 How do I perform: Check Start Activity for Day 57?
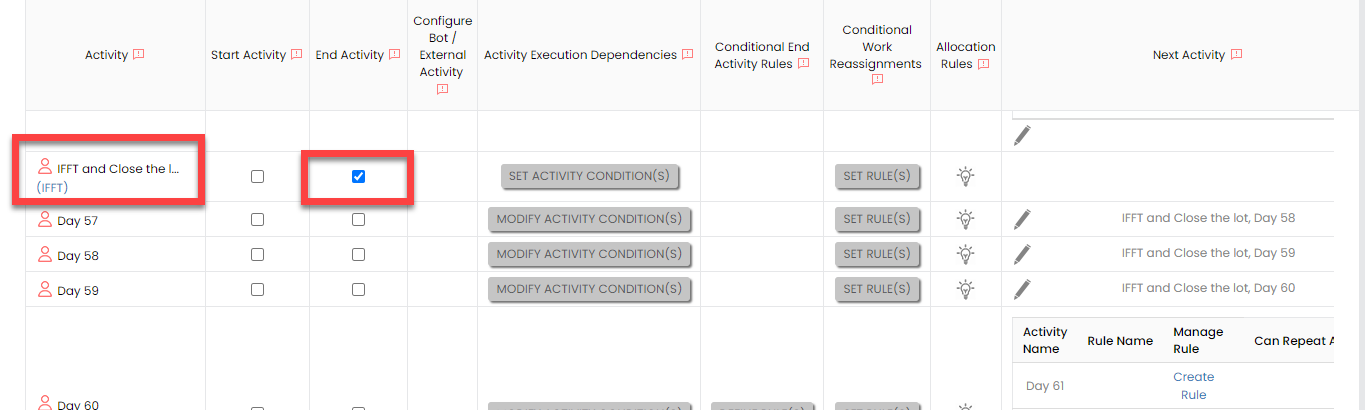[x=257, y=219]
